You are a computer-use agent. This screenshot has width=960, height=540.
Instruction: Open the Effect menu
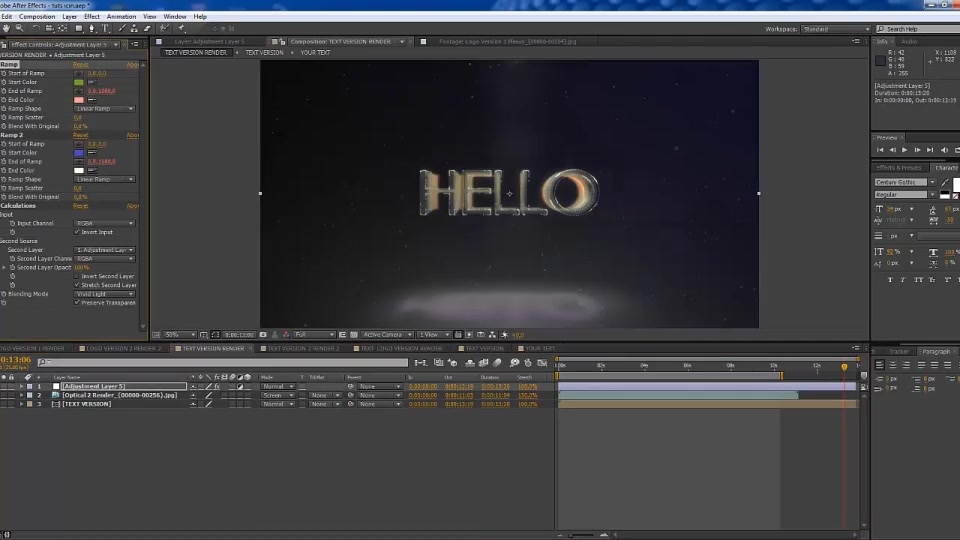(x=92, y=17)
